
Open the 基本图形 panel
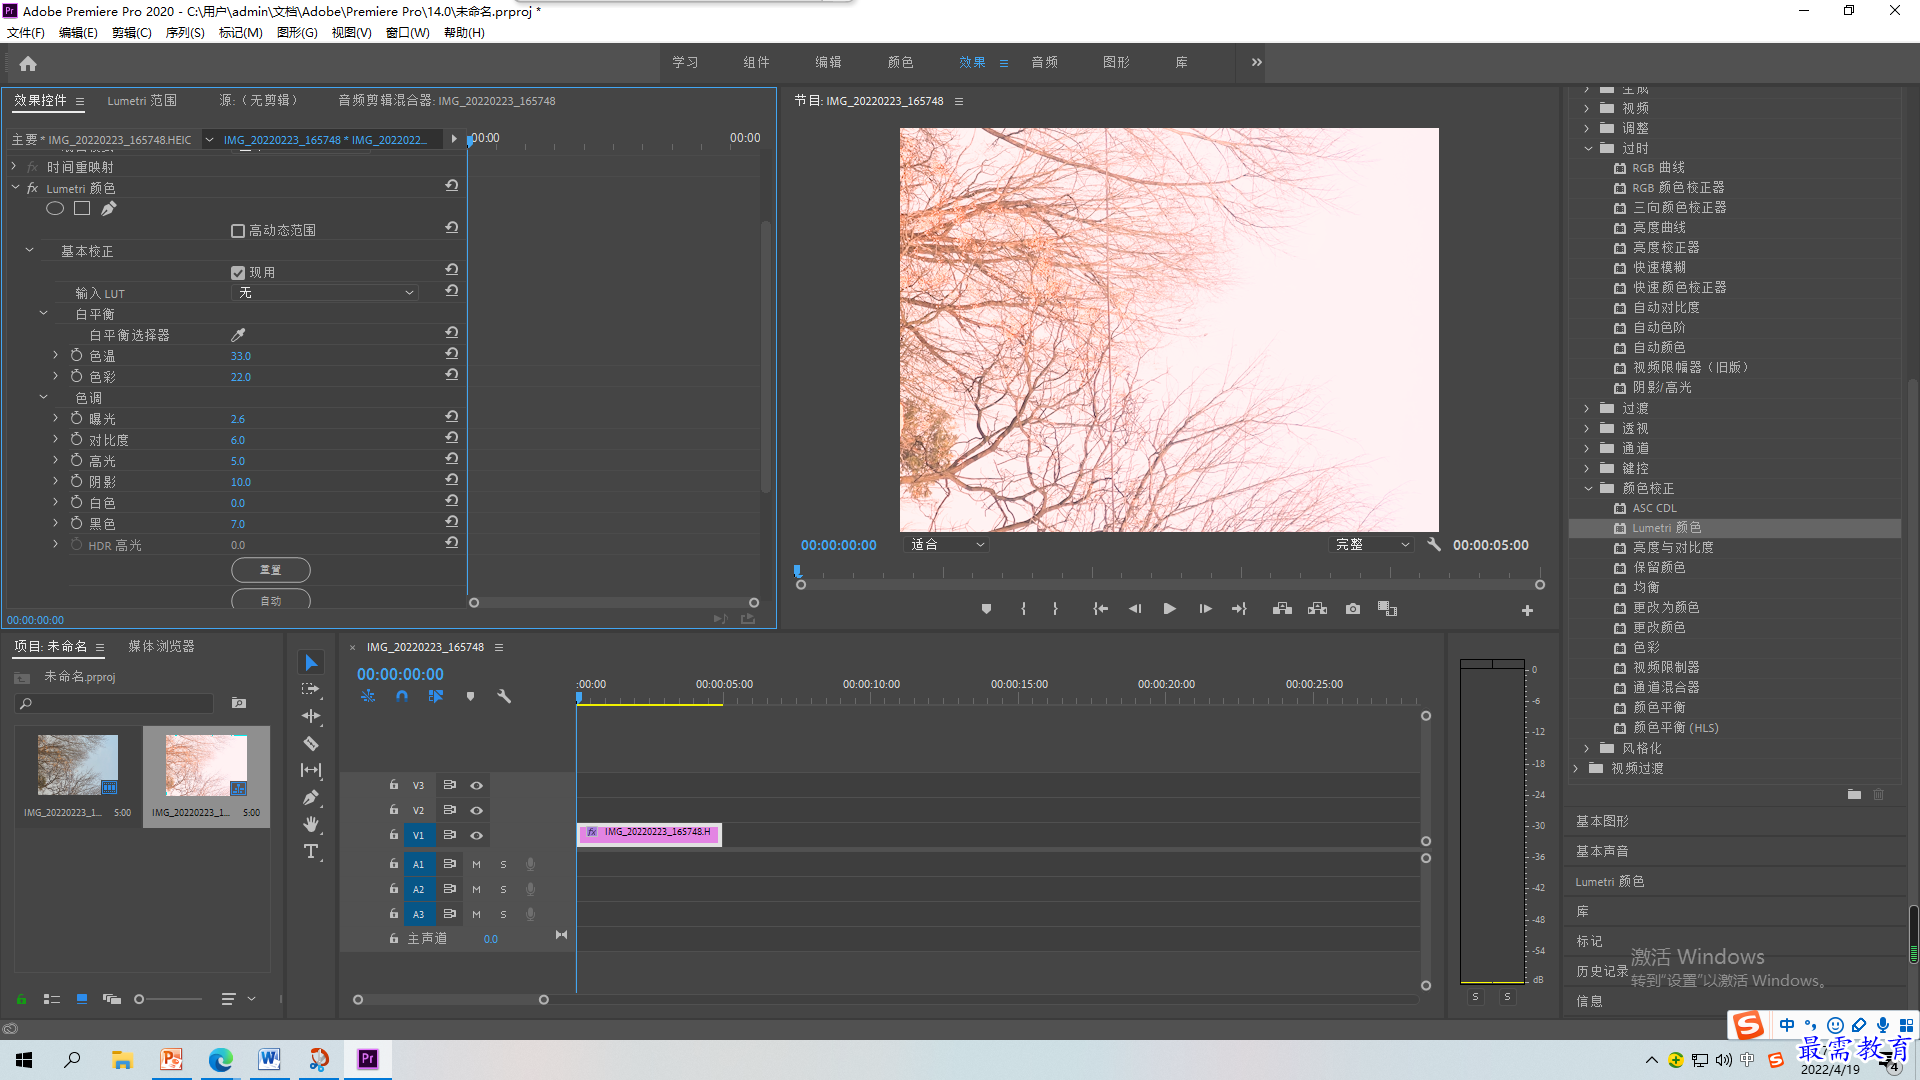point(1602,821)
